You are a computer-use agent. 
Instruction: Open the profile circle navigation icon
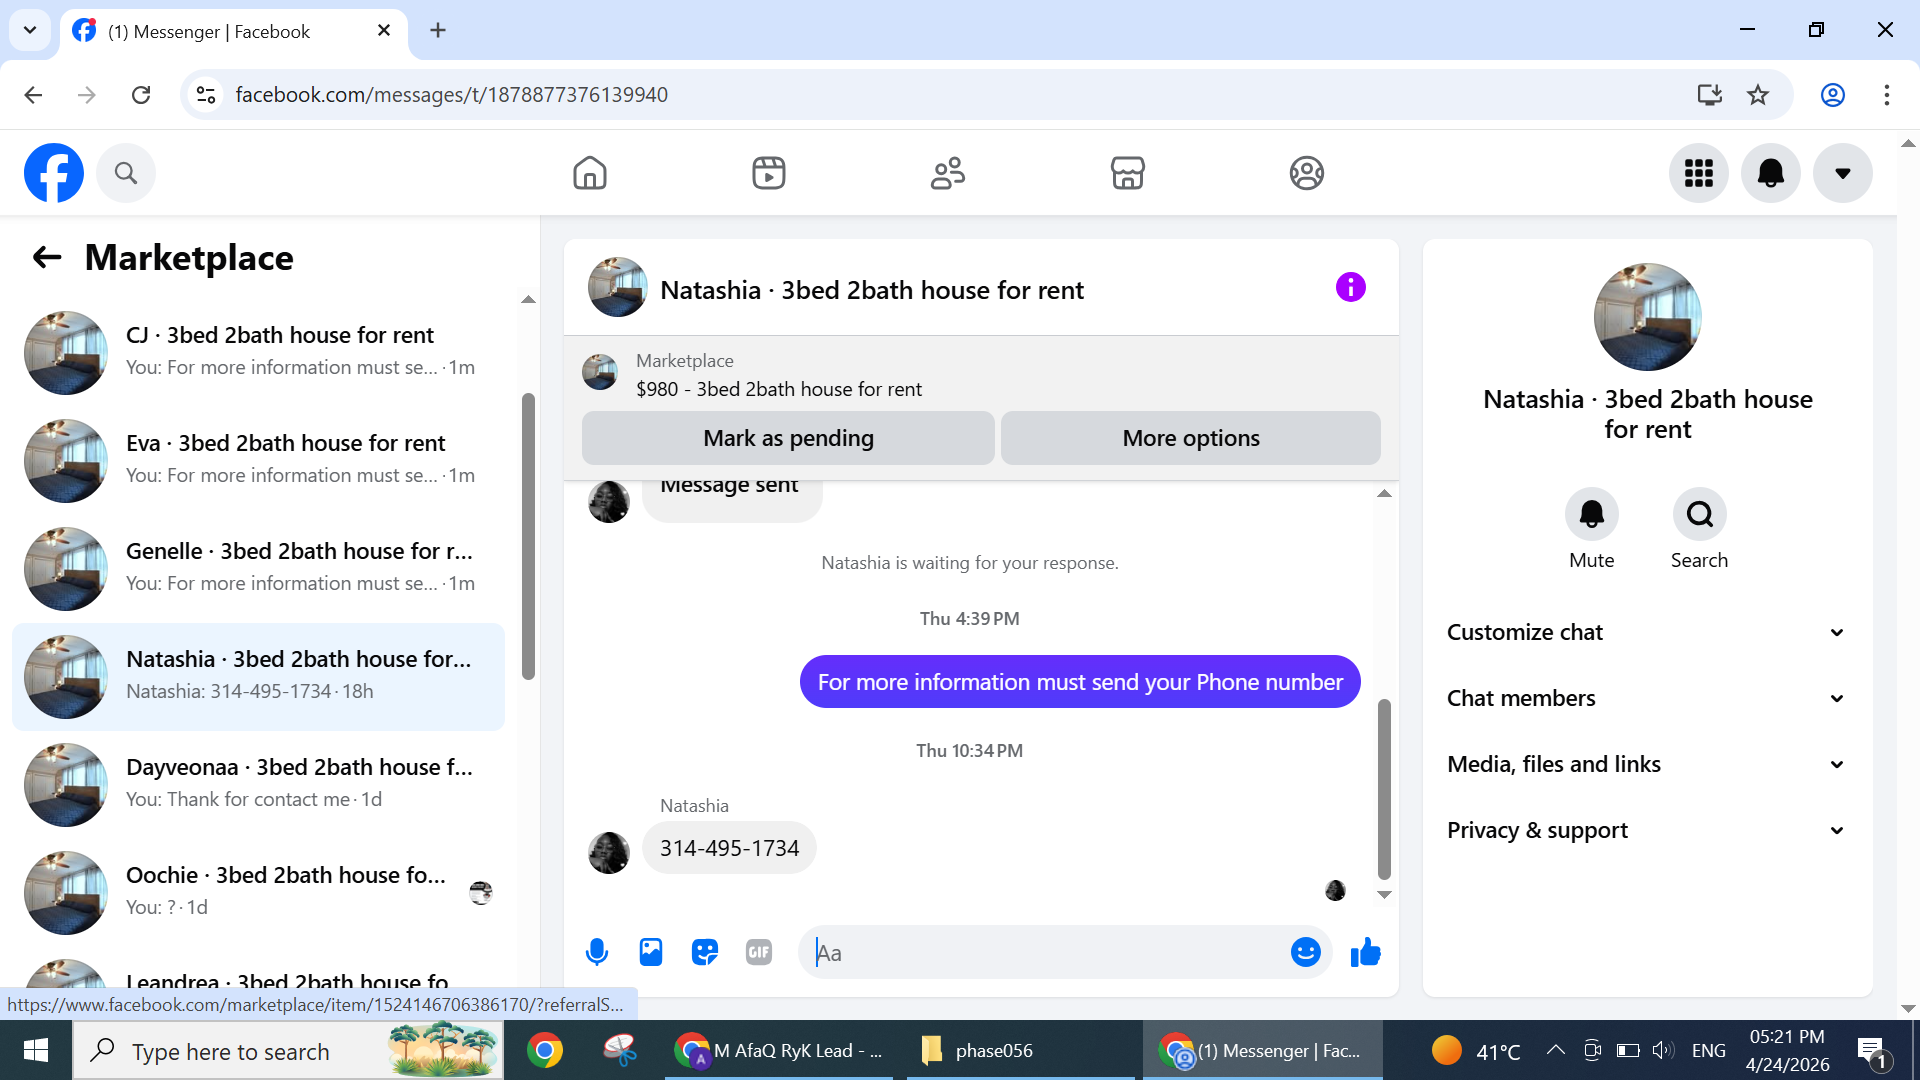[1306, 173]
